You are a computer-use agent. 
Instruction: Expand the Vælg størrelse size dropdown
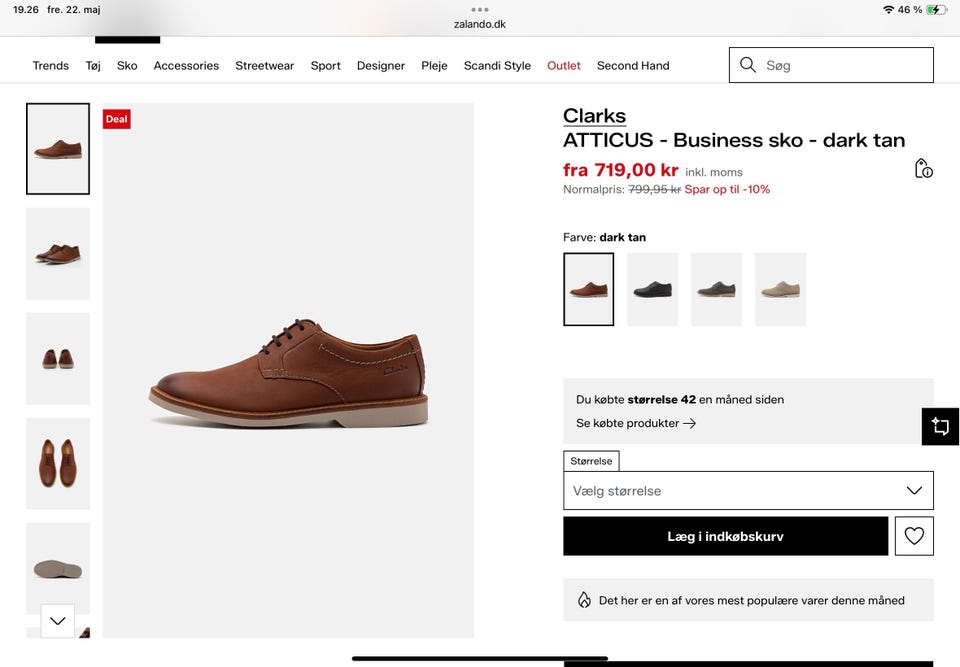[748, 491]
